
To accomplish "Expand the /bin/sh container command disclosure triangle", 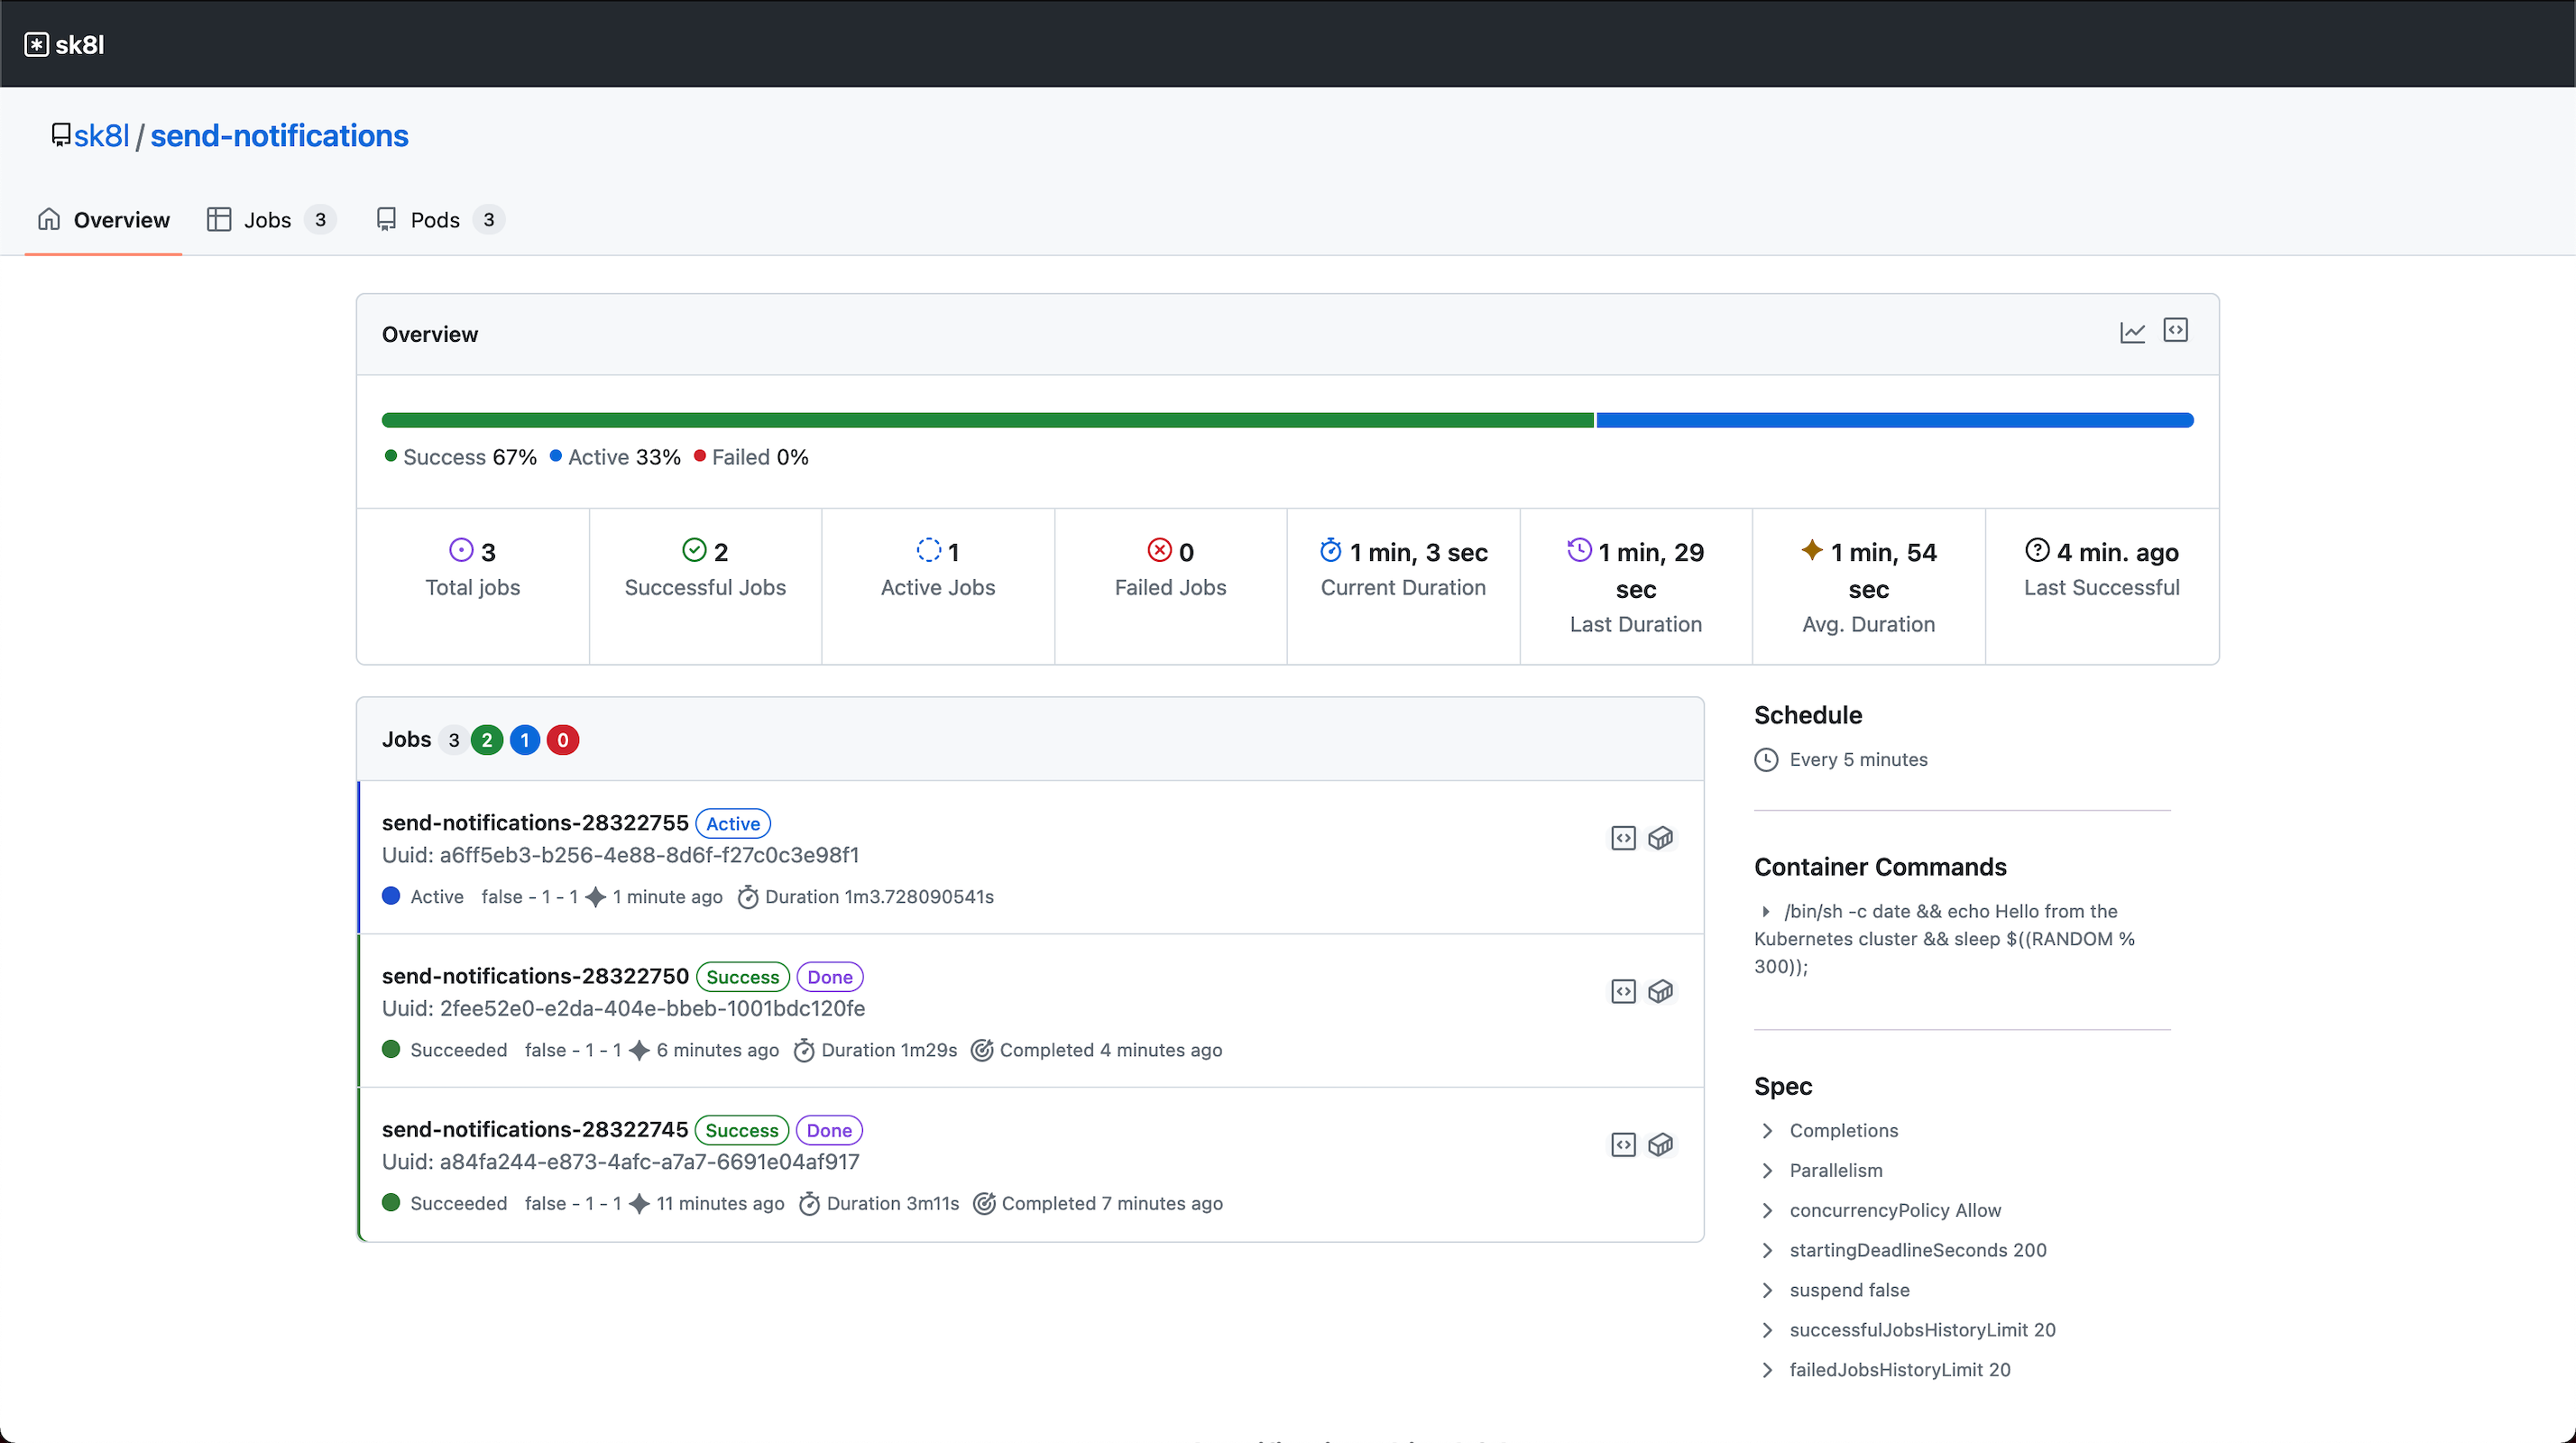I will click(x=1766, y=911).
